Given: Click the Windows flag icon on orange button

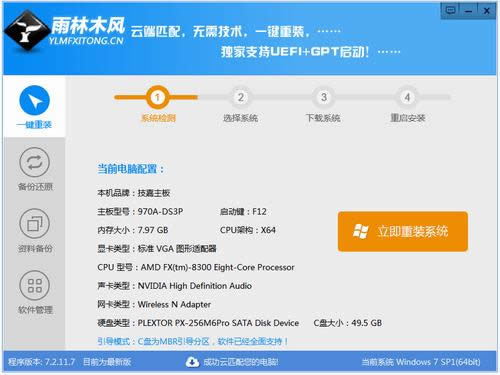Looking at the screenshot, I should [x=361, y=231].
